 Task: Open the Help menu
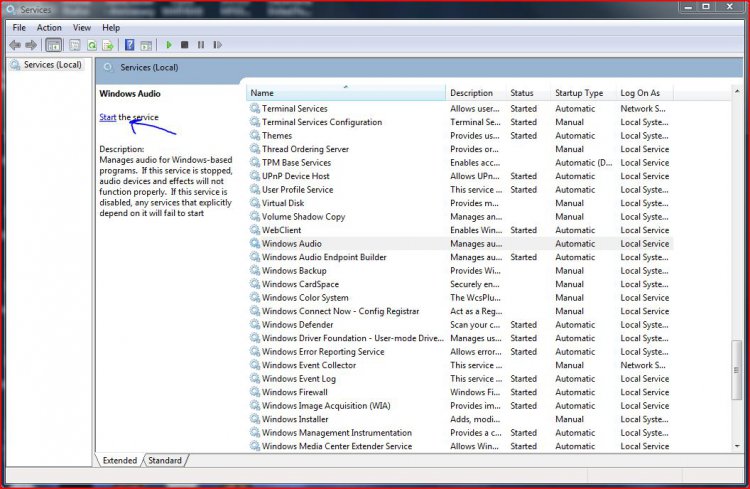[111, 27]
